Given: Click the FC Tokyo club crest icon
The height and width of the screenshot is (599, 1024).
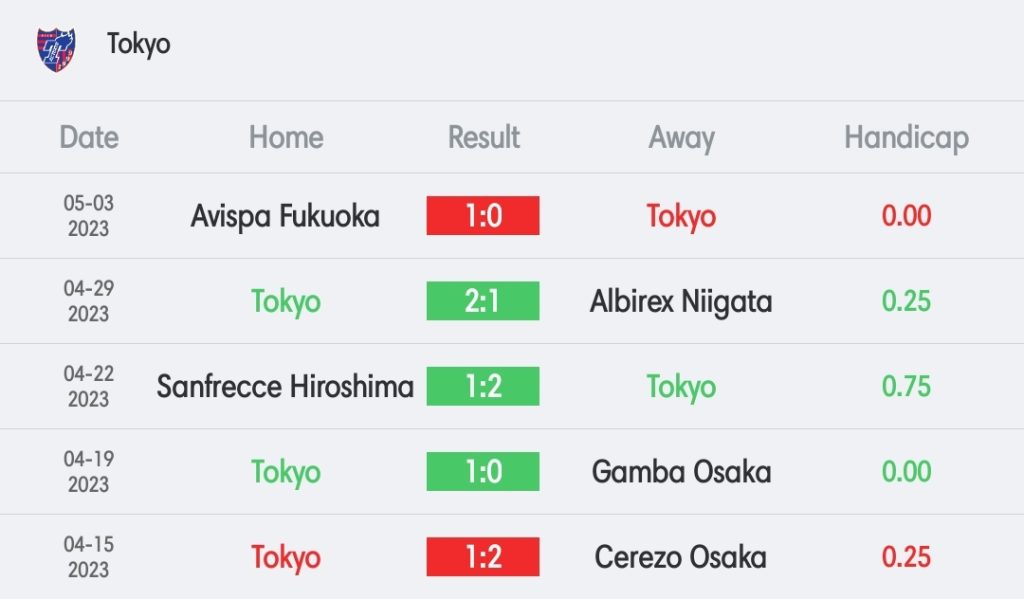Looking at the screenshot, I should pos(56,47).
